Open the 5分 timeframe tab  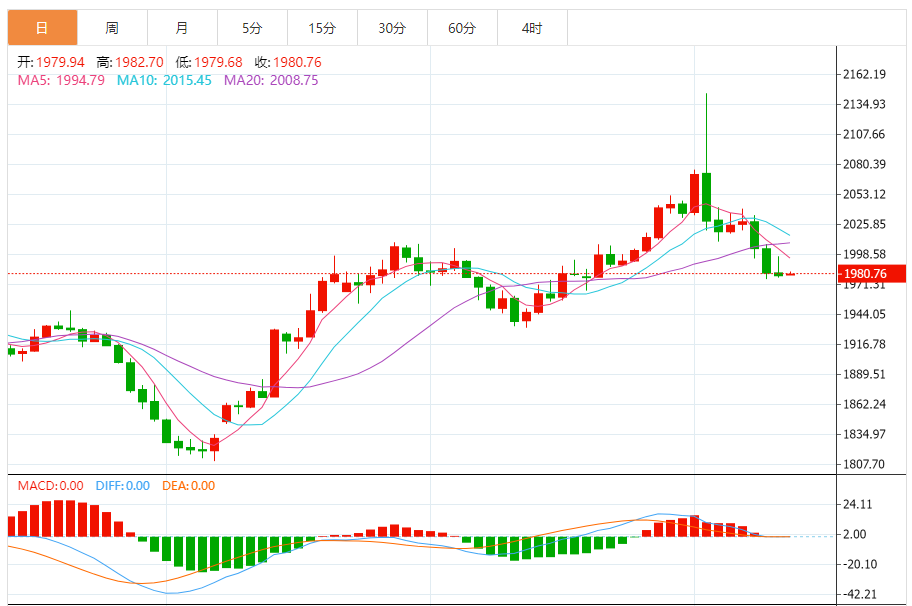(x=252, y=27)
